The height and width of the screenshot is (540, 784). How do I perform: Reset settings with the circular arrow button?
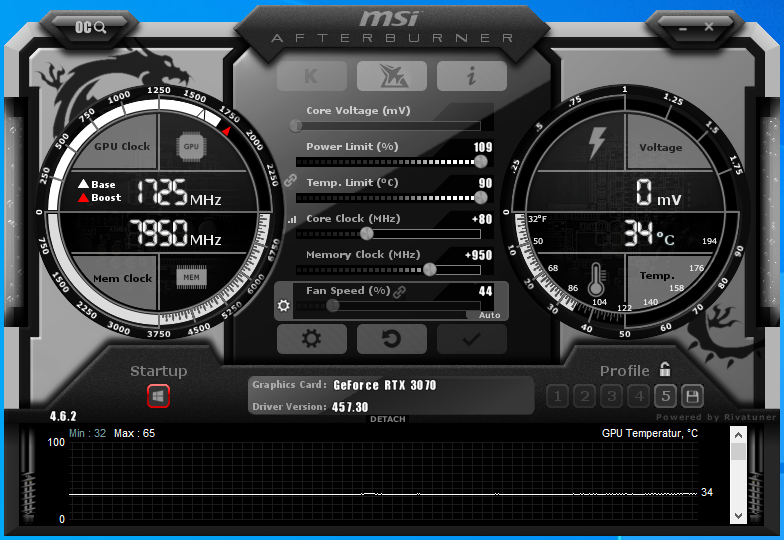pyautogui.click(x=392, y=339)
